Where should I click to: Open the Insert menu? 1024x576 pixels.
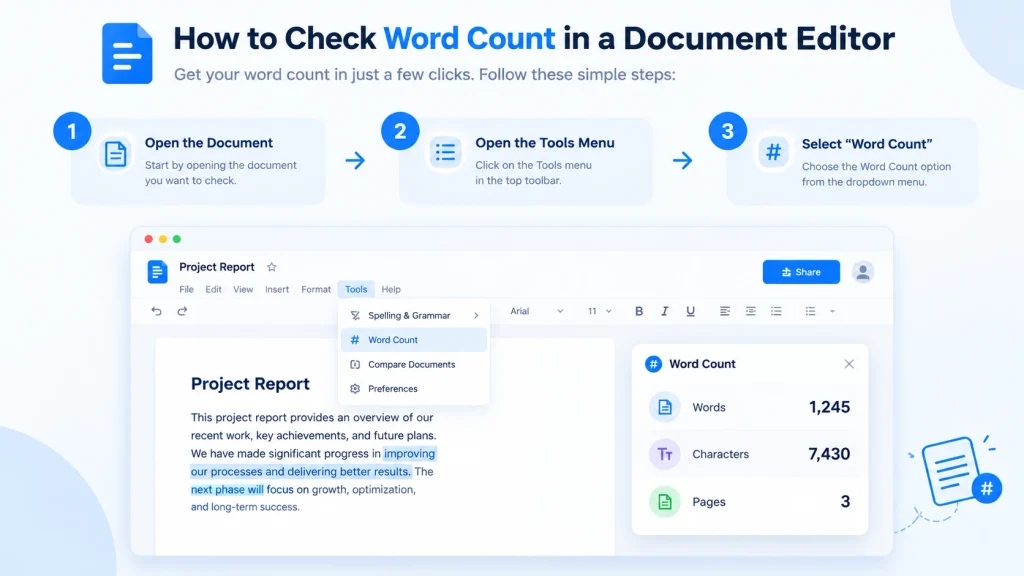pyautogui.click(x=277, y=289)
